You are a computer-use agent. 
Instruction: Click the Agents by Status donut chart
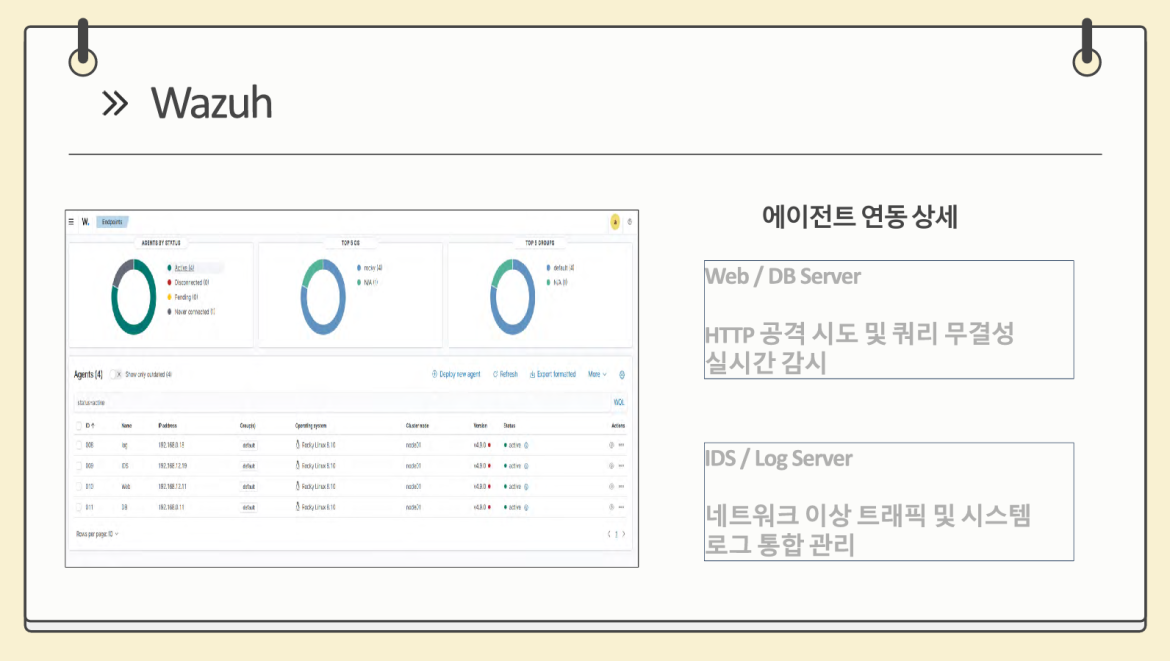point(134,297)
